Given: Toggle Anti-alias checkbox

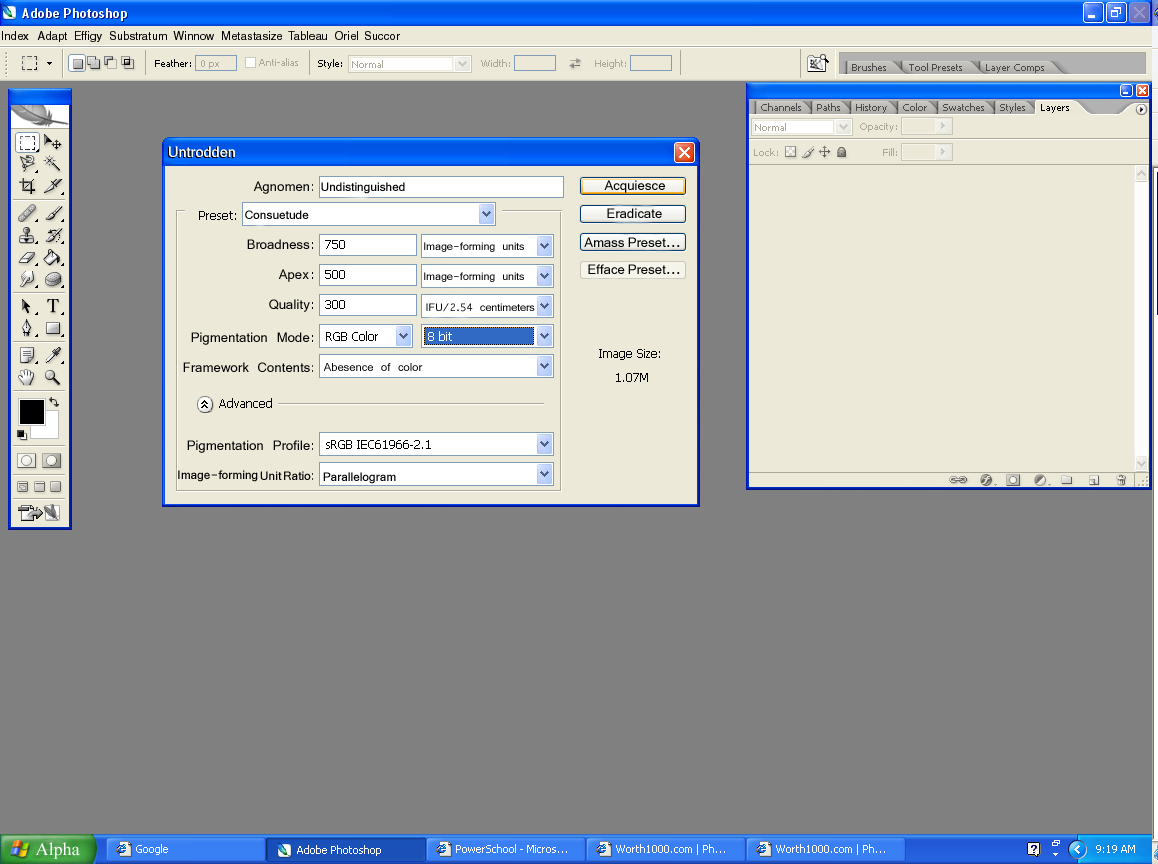Looking at the screenshot, I should [x=250, y=63].
